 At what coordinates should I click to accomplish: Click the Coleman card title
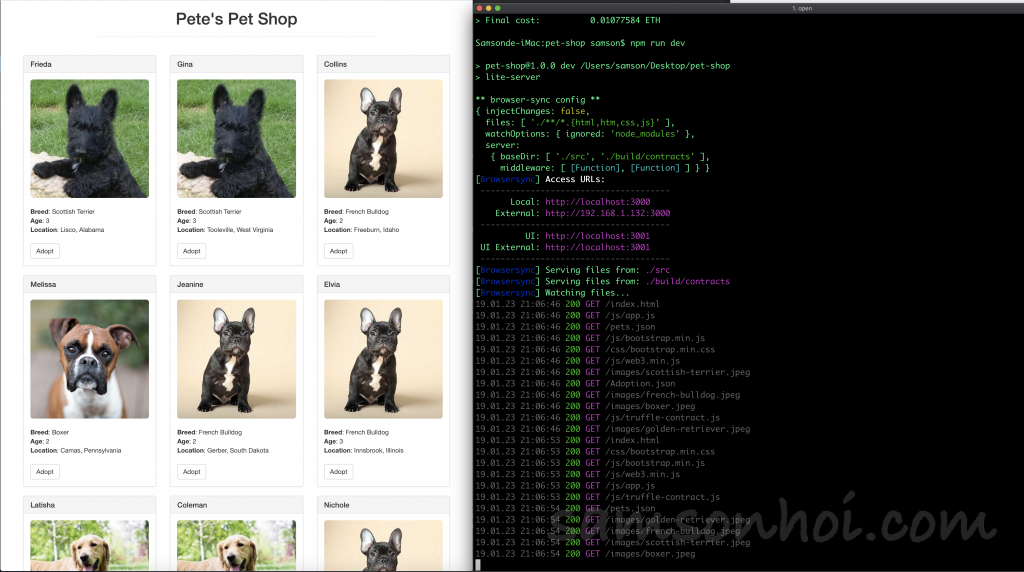(x=192, y=505)
